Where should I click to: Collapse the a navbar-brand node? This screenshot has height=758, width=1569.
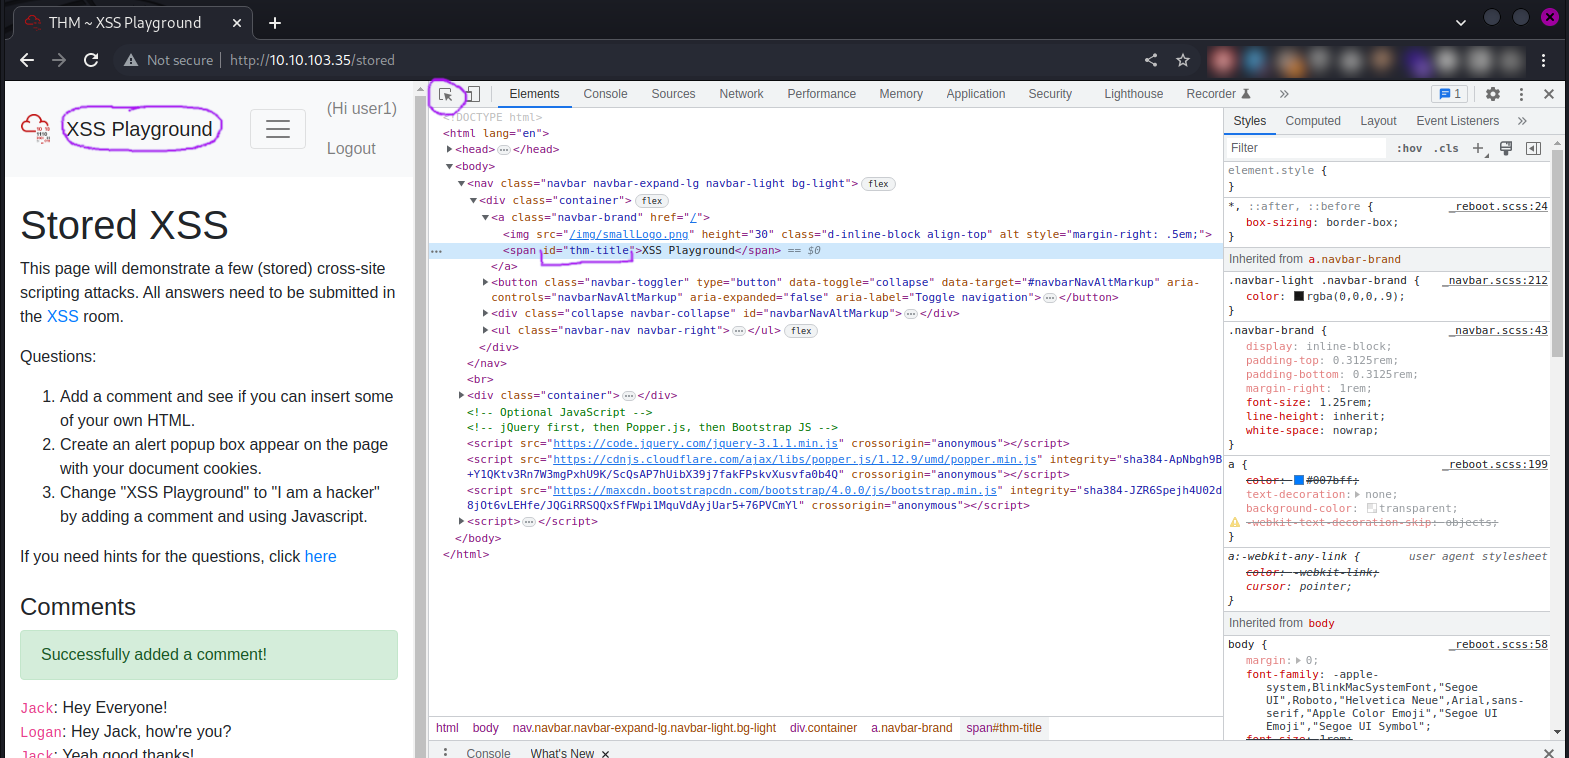(x=485, y=218)
